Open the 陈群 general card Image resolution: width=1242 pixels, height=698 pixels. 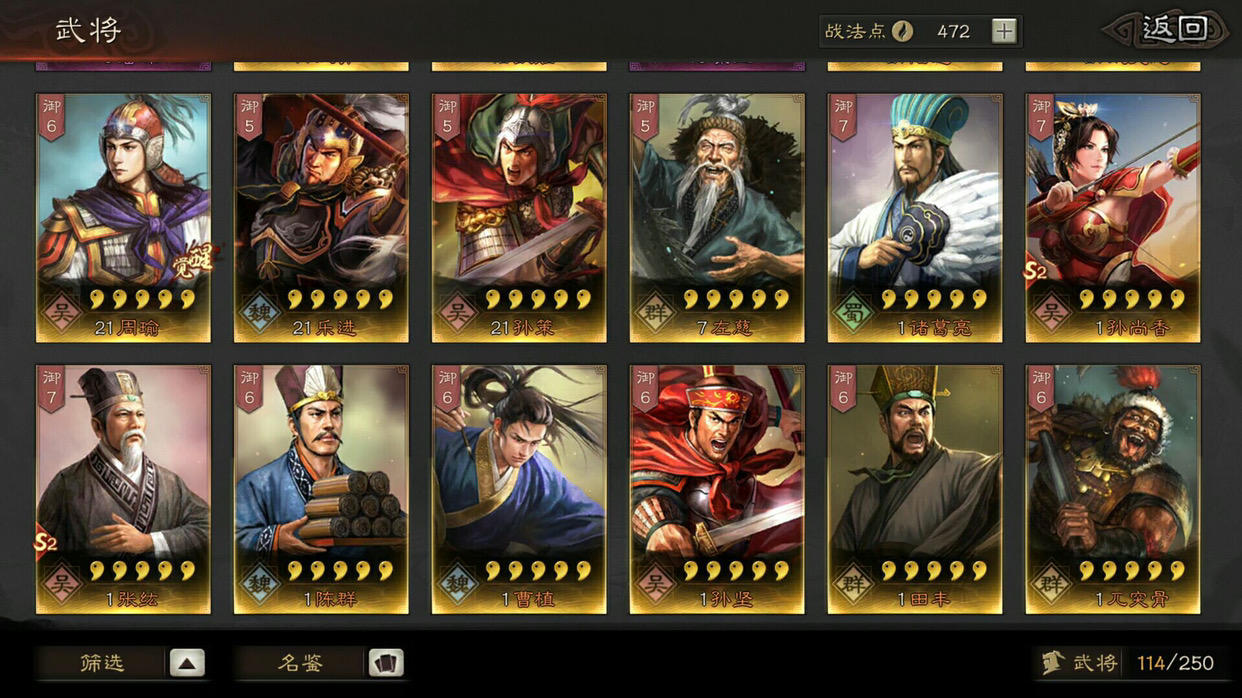click(321, 489)
